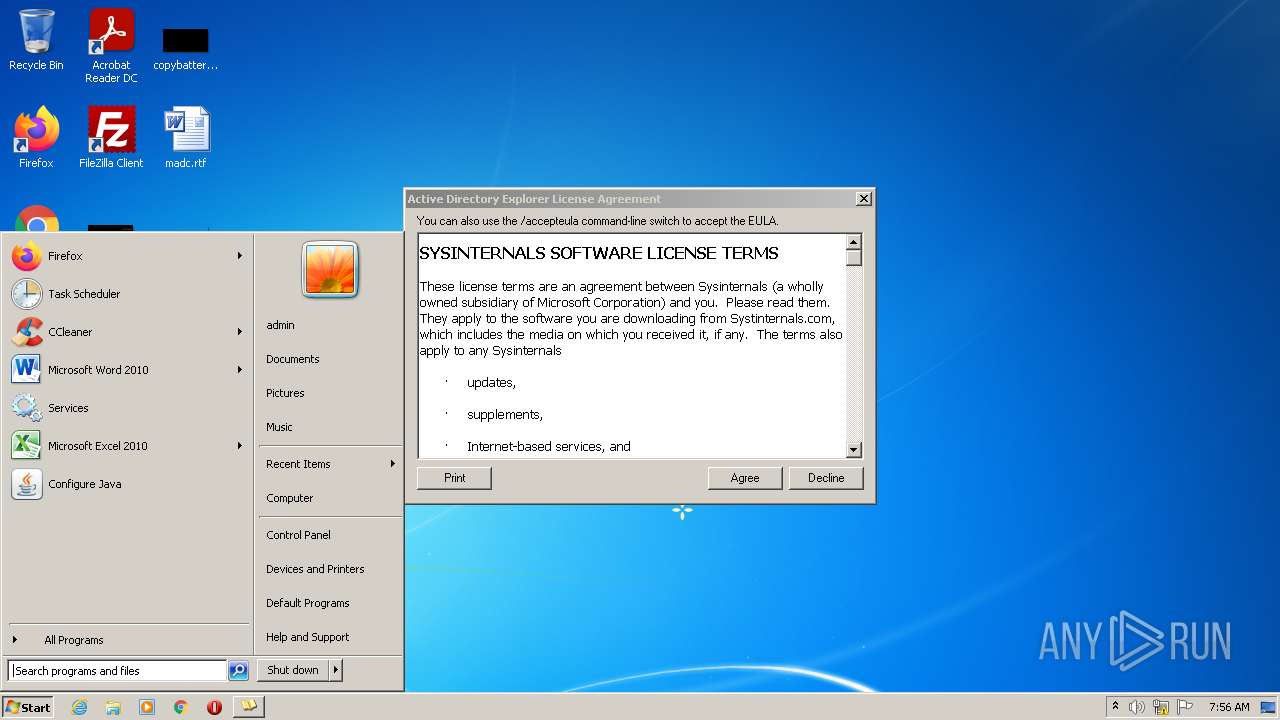Click the Firefox icon in Start menu
Image resolution: width=1280 pixels, height=720 pixels.
coord(27,256)
